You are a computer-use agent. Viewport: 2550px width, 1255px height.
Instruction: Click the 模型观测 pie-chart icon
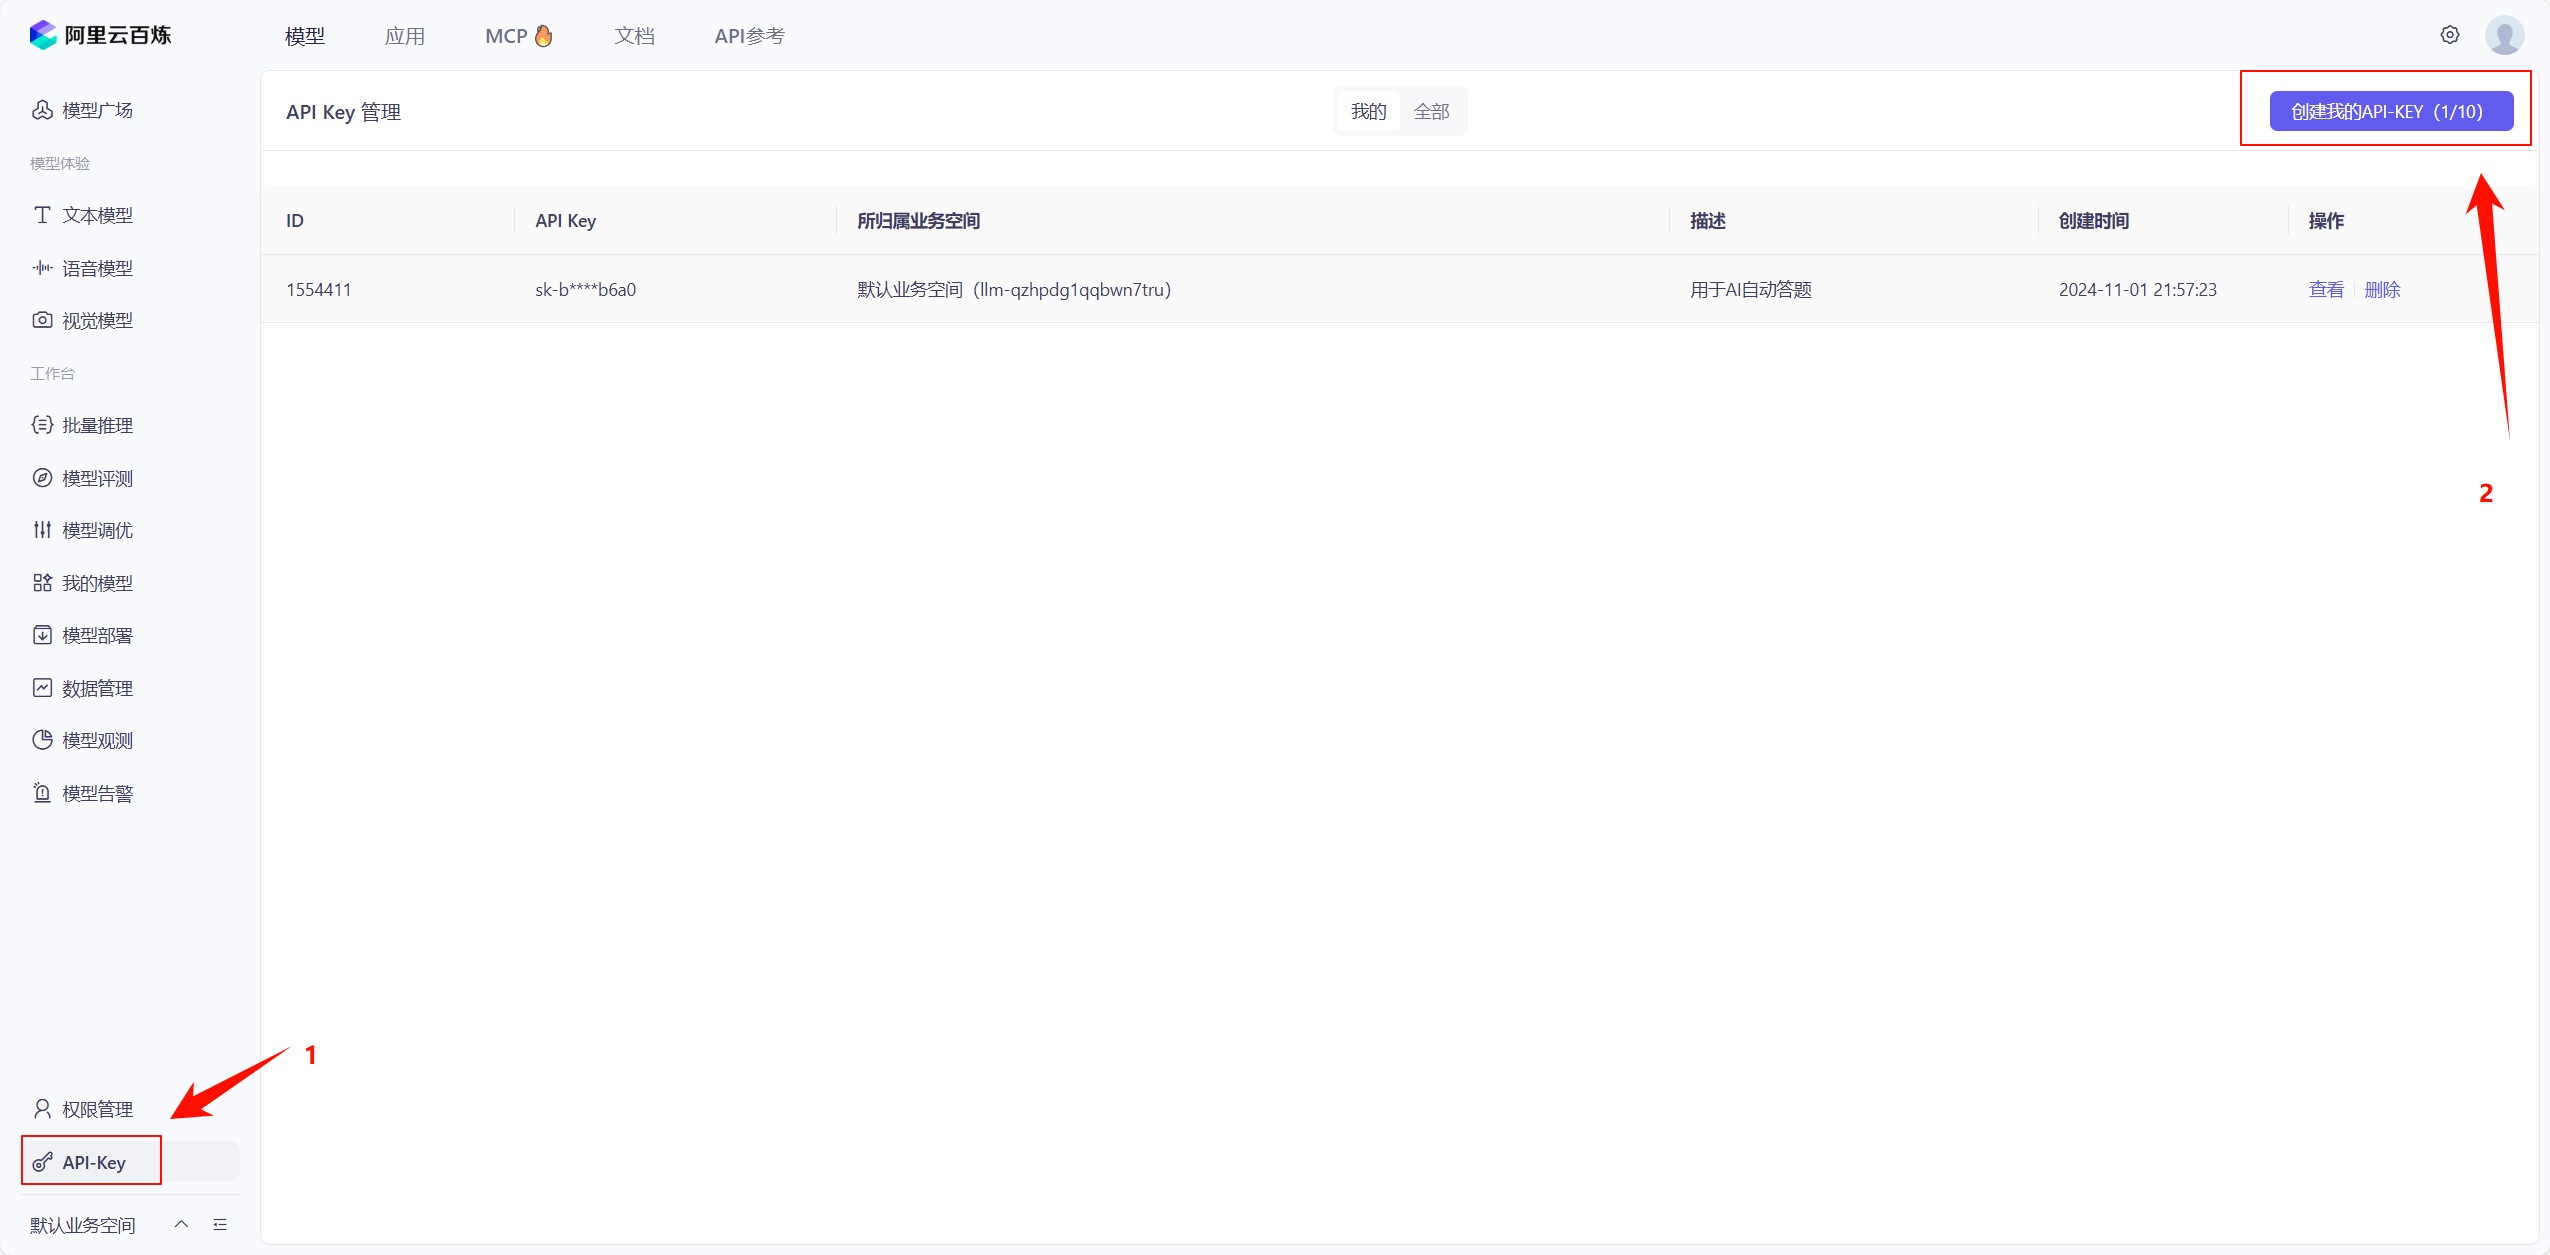click(x=42, y=740)
